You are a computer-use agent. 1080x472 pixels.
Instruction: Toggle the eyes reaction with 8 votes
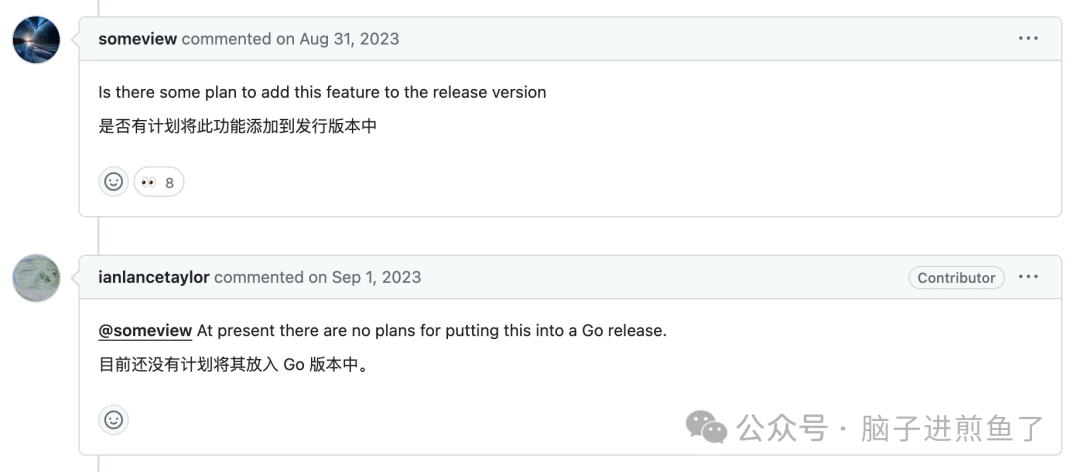159,182
